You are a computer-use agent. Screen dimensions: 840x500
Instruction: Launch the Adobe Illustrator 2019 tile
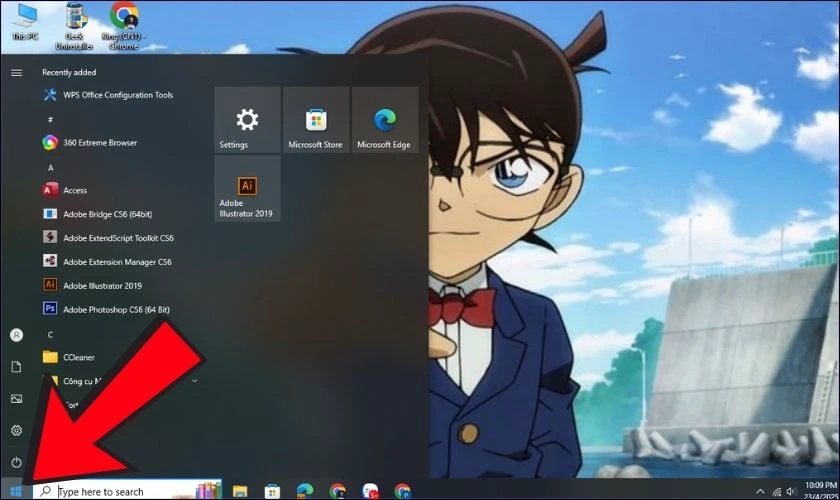click(x=247, y=189)
